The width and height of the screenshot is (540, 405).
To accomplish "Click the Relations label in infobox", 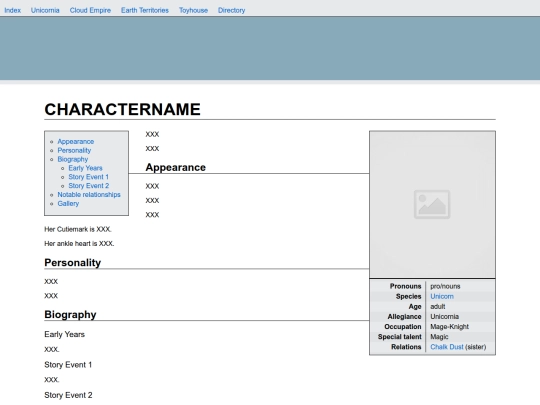I will pos(406,347).
